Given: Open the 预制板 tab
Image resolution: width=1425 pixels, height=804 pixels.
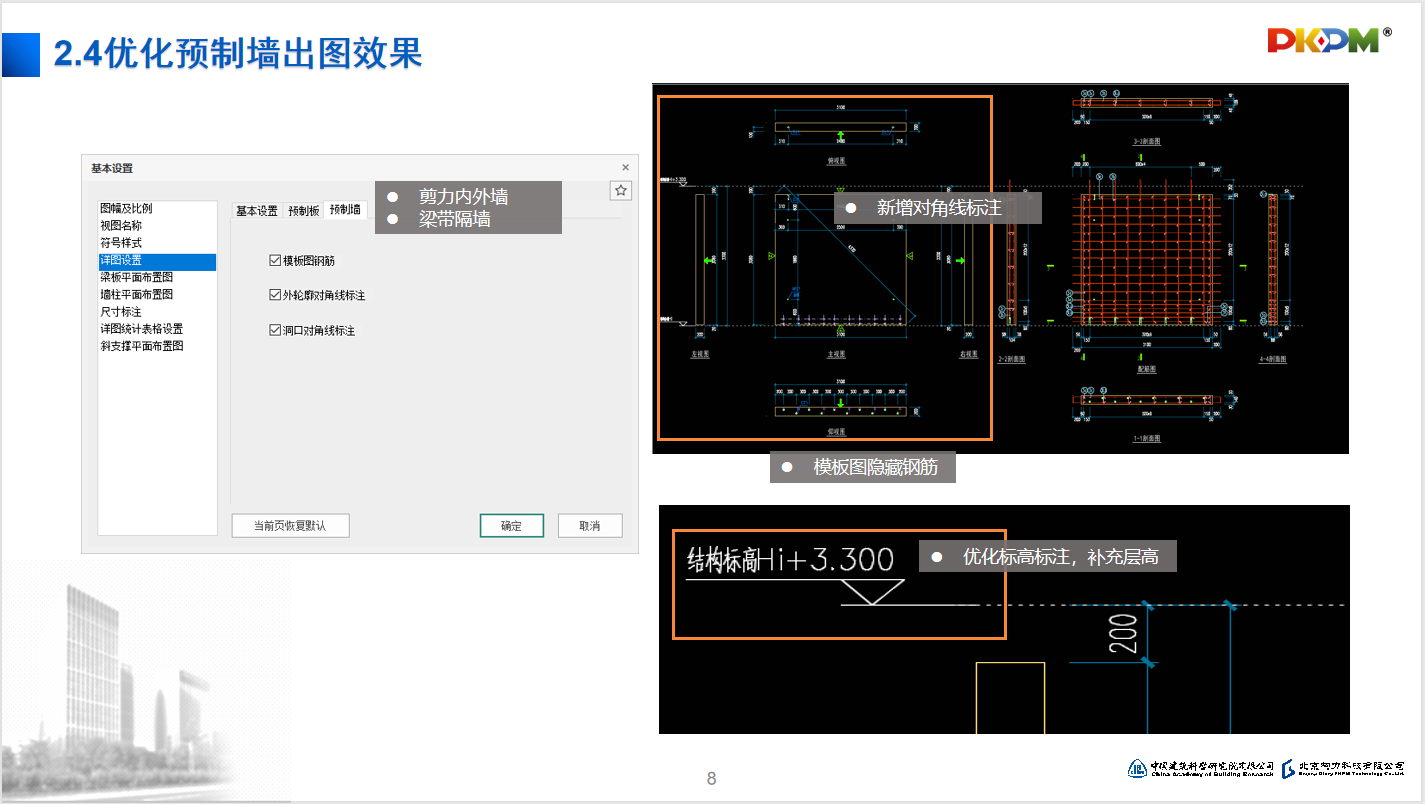Looking at the screenshot, I should (304, 211).
